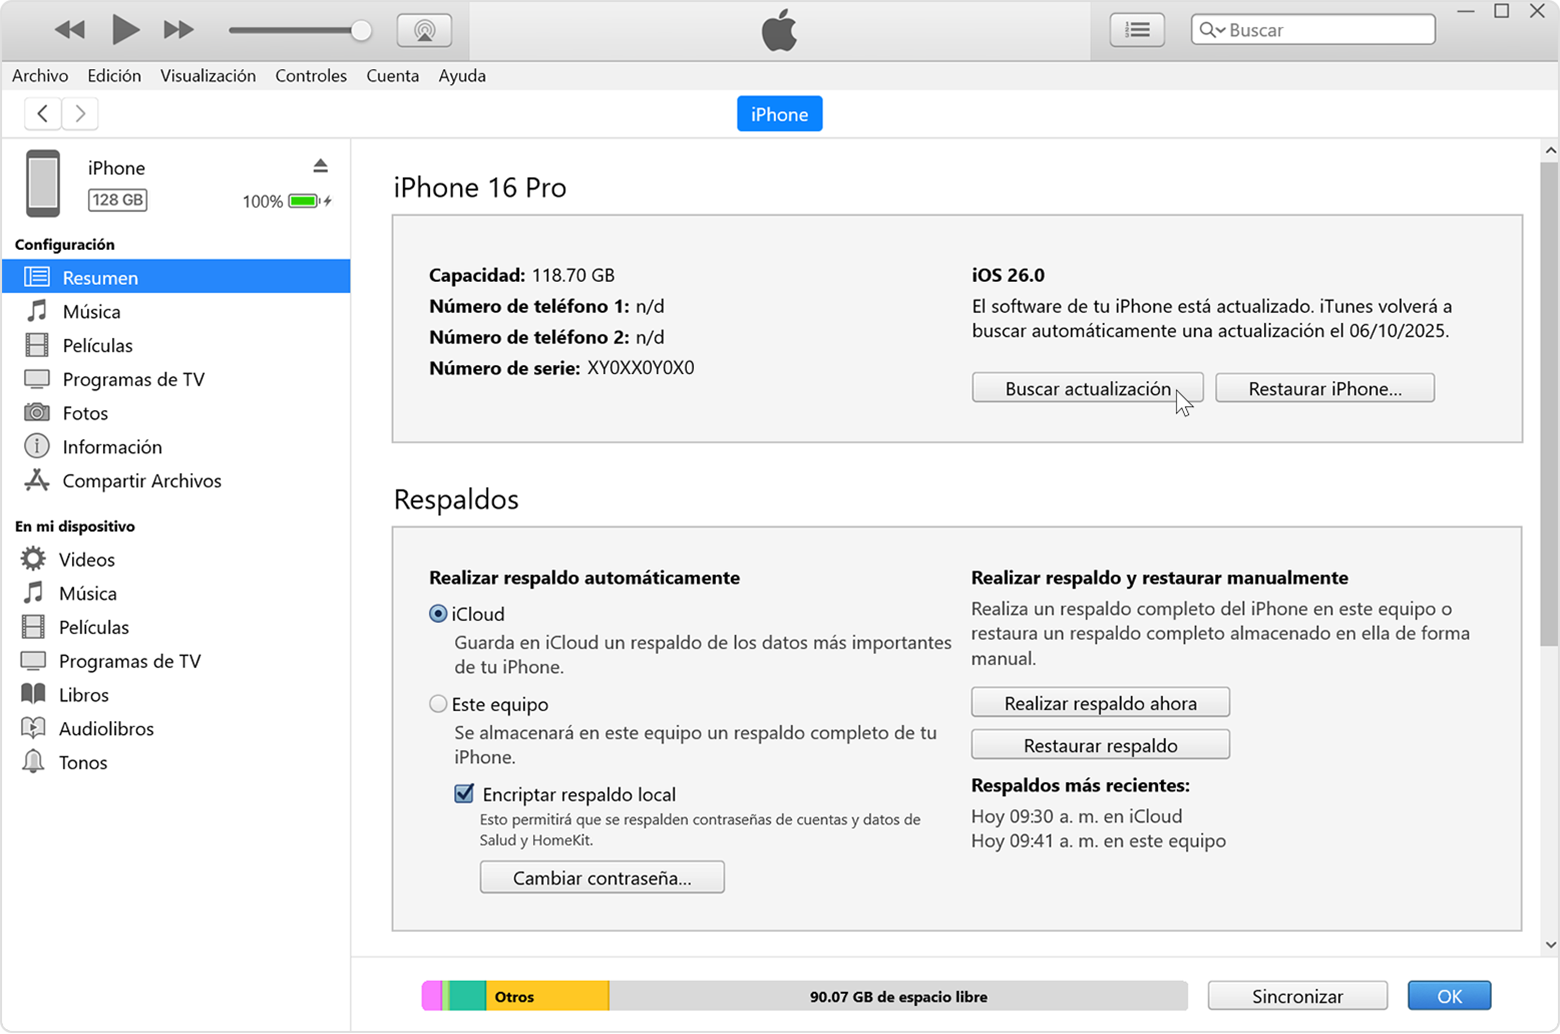The image size is (1560, 1034).
Task: Open Audiolibros in the sidebar
Action: (x=106, y=728)
